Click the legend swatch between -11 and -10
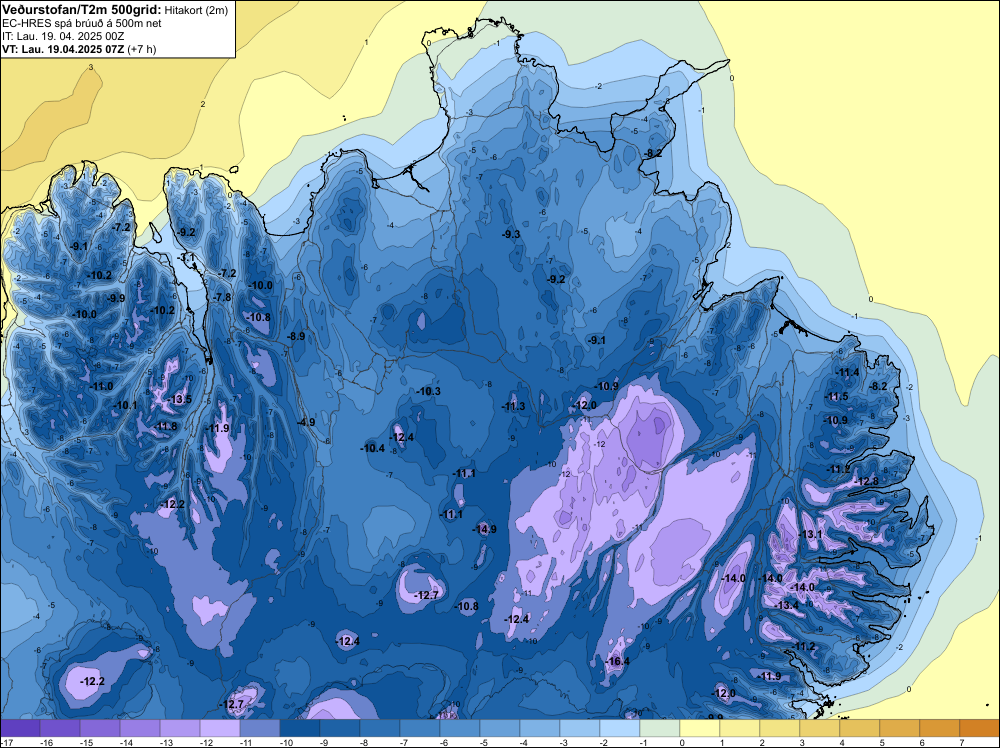This screenshot has width=1000, height=748. (260, 728)
